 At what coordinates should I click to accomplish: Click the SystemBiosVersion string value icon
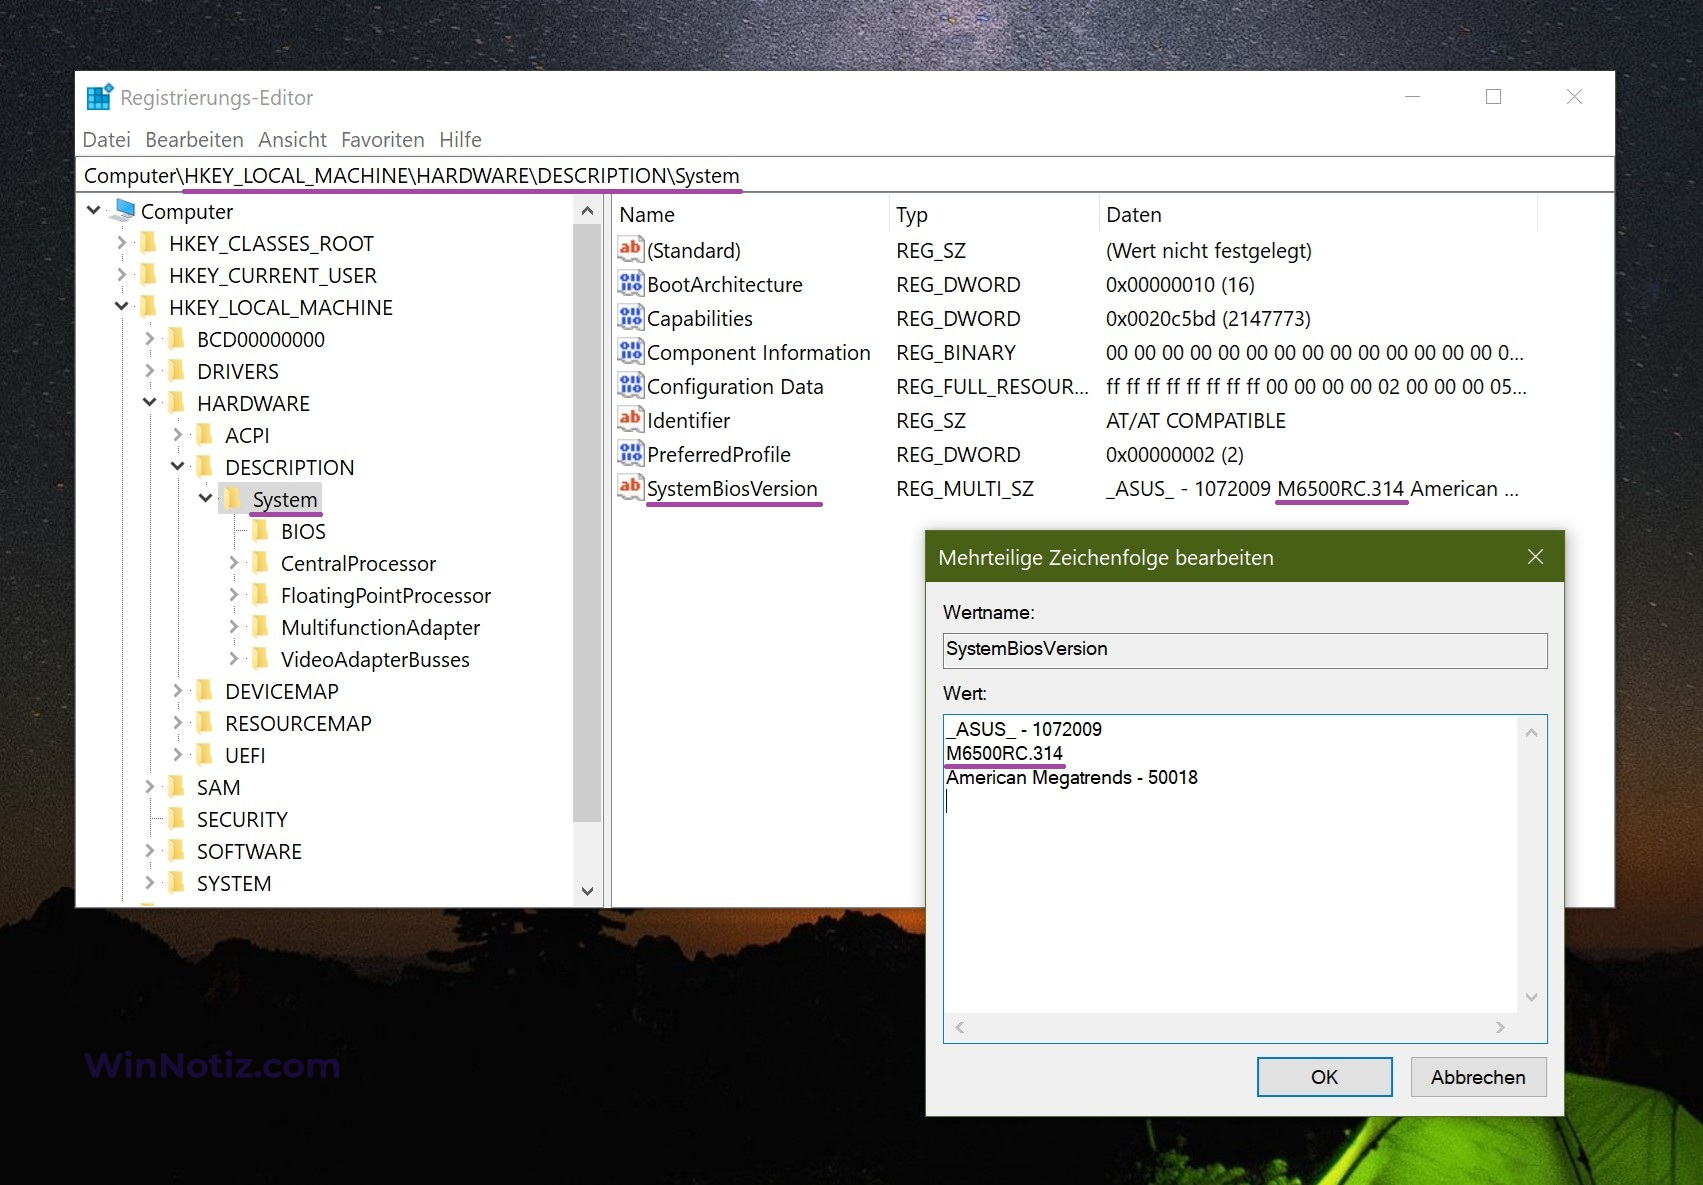[630, 488]
